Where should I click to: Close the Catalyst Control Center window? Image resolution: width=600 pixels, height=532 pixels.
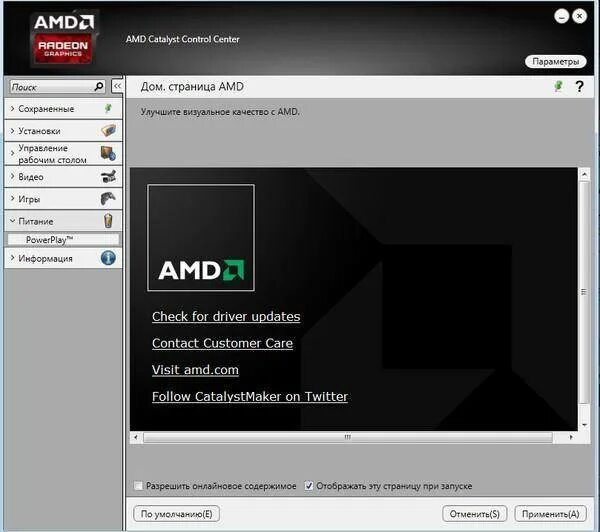[x=579, y=16]
